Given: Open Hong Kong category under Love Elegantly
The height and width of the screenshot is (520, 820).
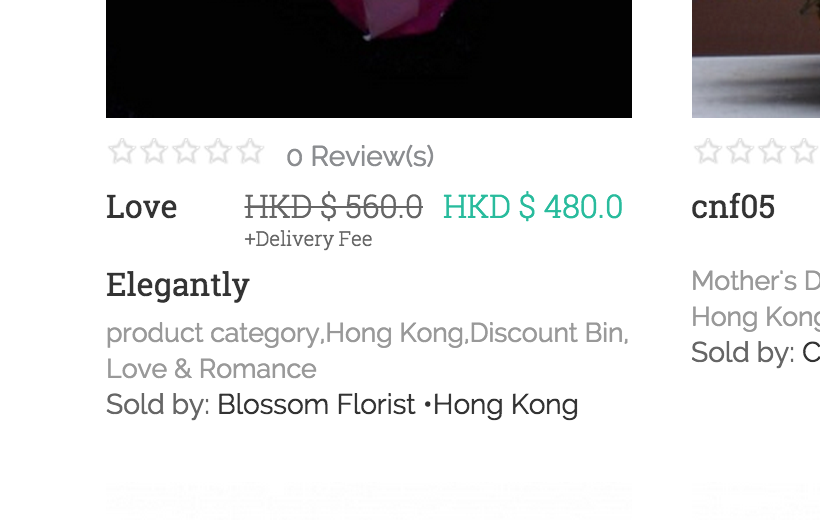Looking at the screenshot, I should pos(395,333).
